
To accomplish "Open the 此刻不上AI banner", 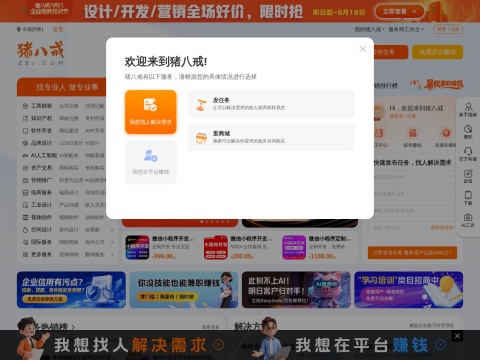I will point(296,290).
